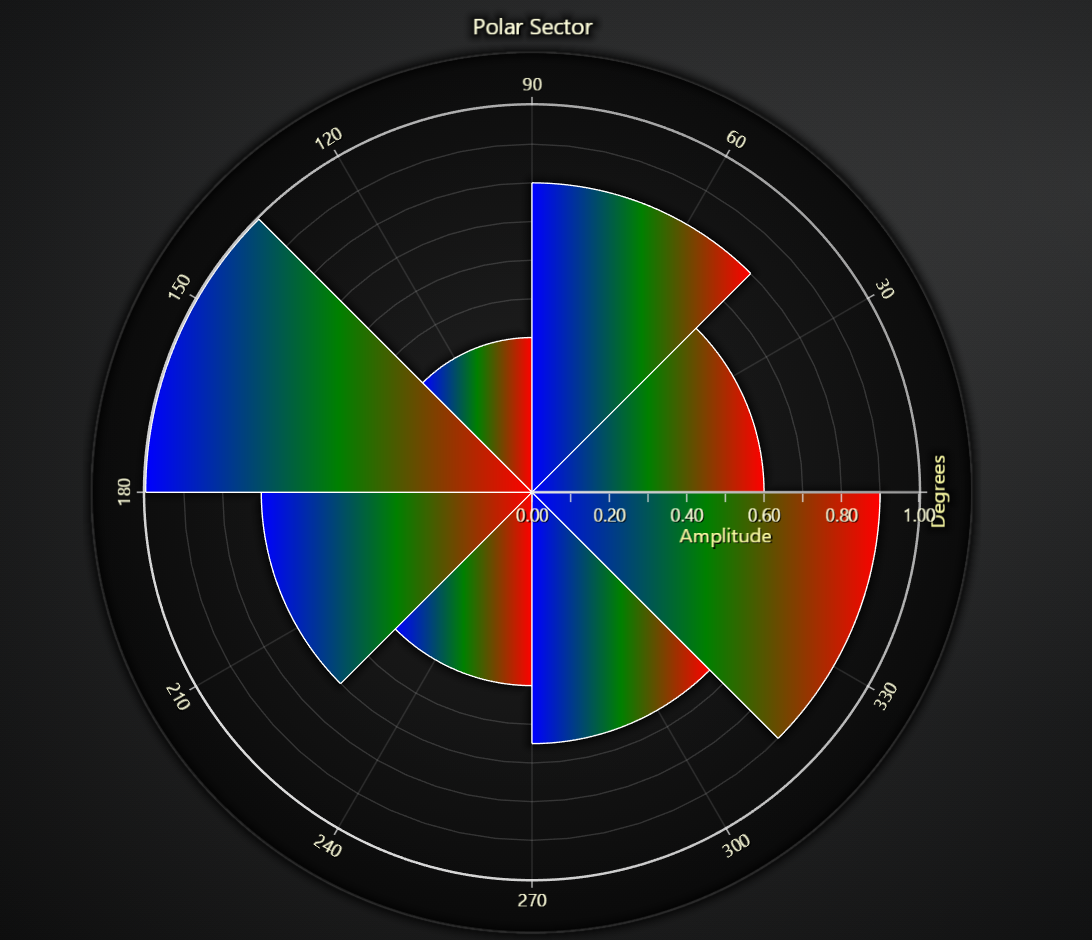Click the 'Degrees' axis title
Screen dimensions: 1092x940
click(939, 491)
